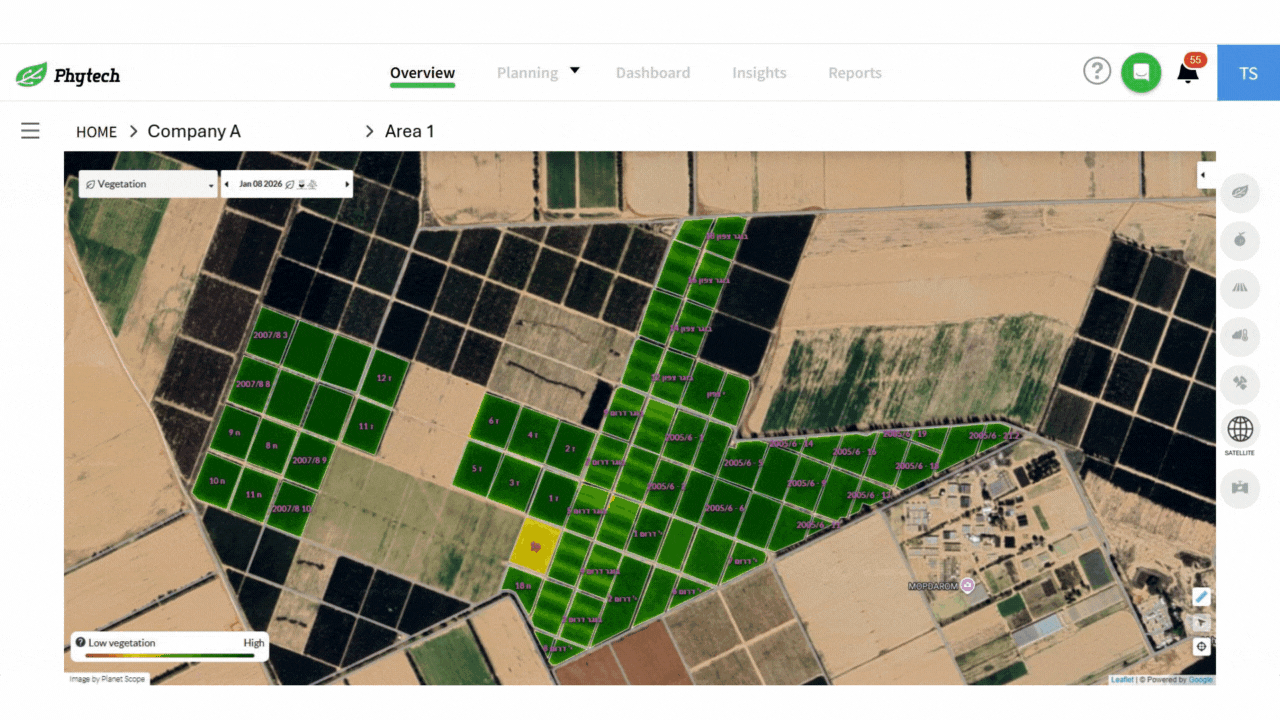Open the fruit growth layer icon
This screenshot has height=720, width=1280.
click(1240, 240)
